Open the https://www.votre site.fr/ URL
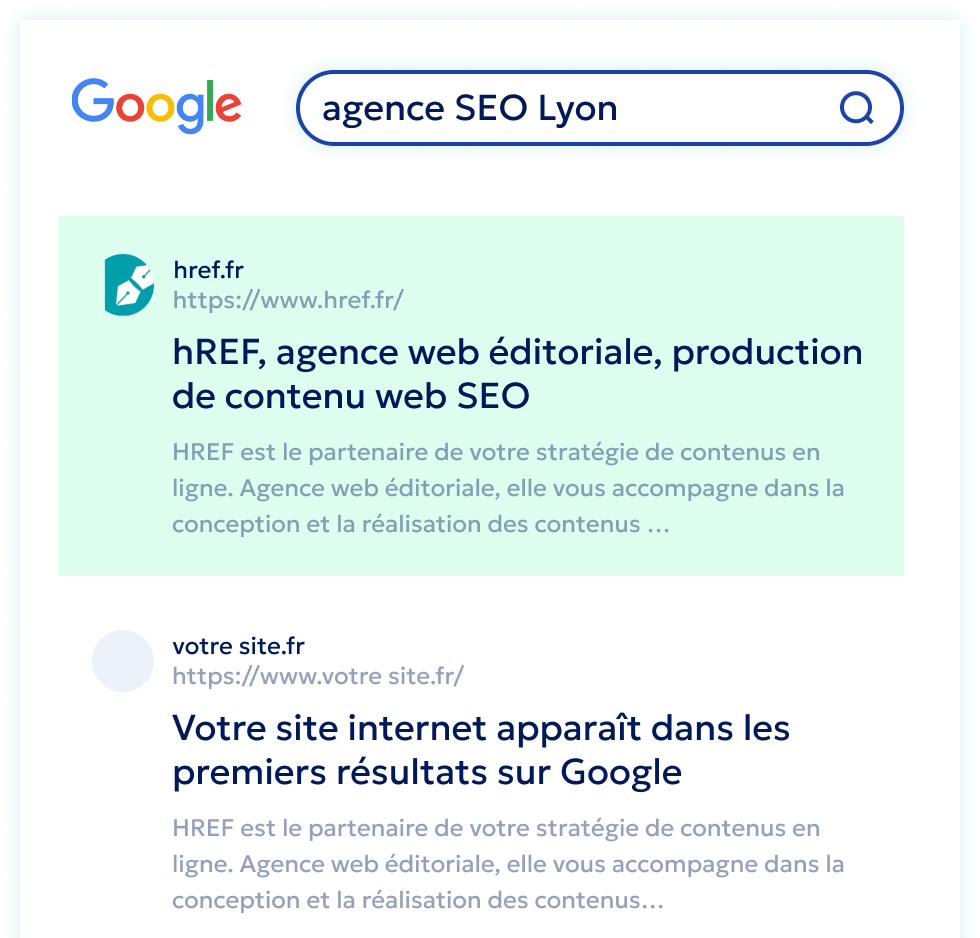Screen dimensions: 980x938 coord(318,676)
